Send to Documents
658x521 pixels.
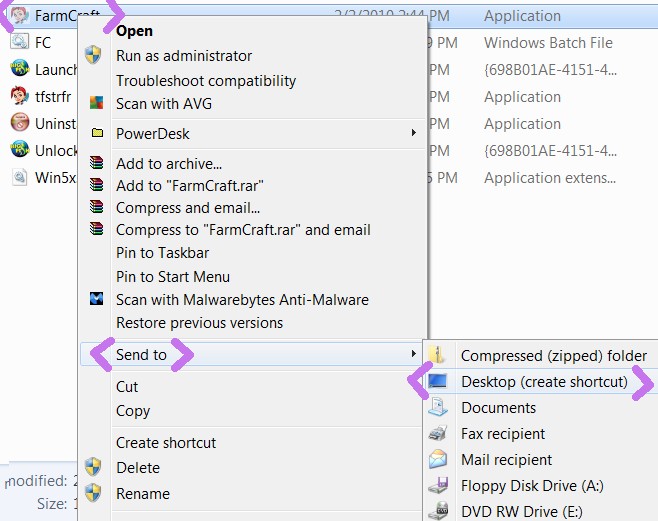point(499,408)
